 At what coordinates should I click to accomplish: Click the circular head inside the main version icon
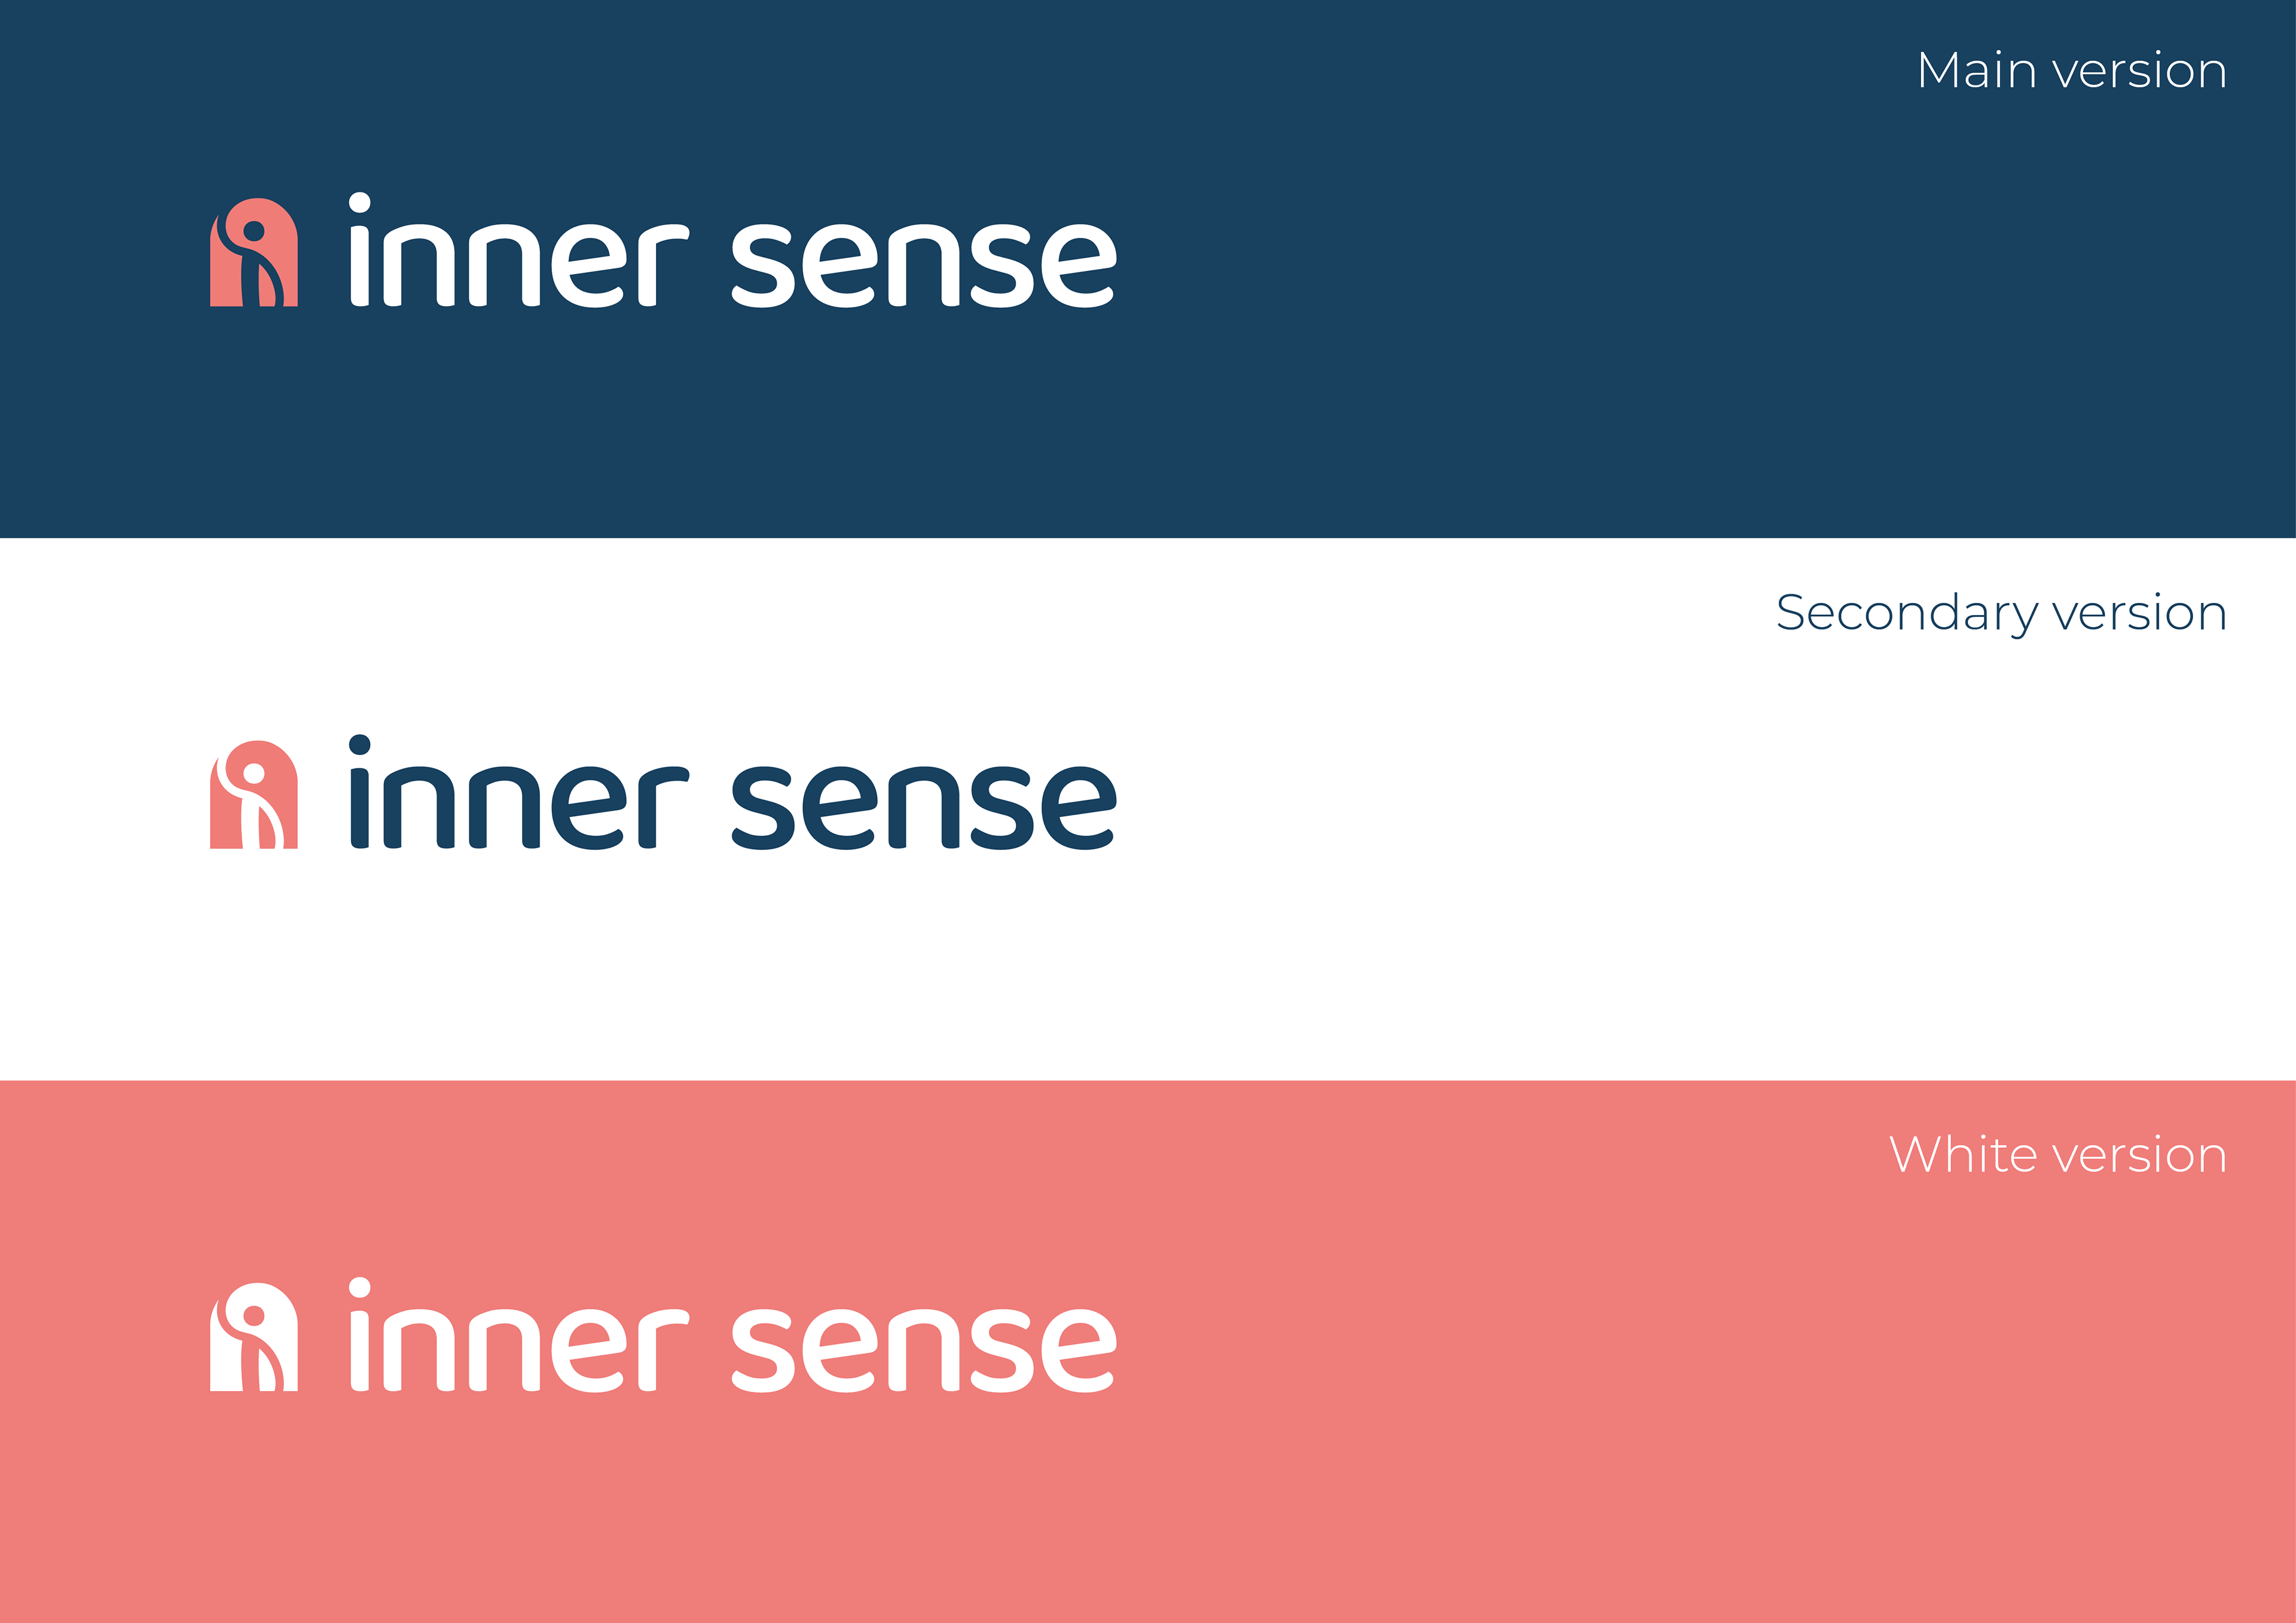click(254, 231)
